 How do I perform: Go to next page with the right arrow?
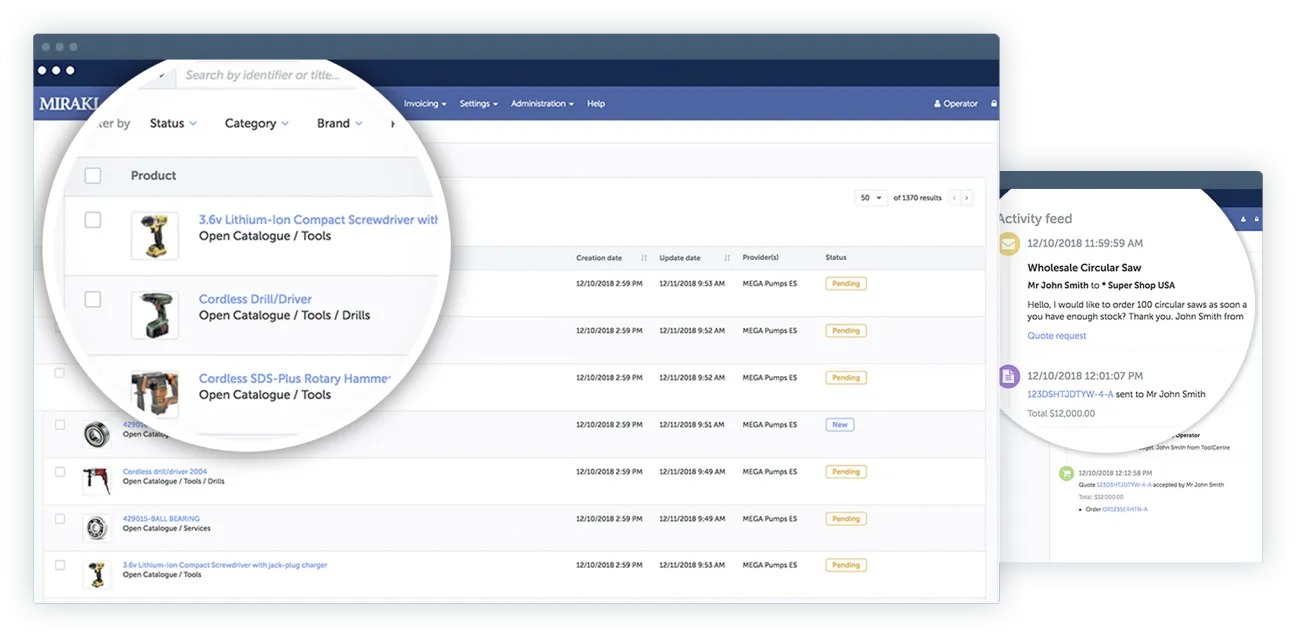pos(966,197)
